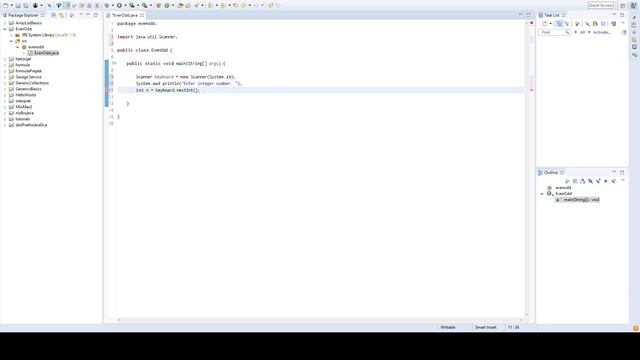
Task: Click Writable in the status bar
Action: coord(448,327)
